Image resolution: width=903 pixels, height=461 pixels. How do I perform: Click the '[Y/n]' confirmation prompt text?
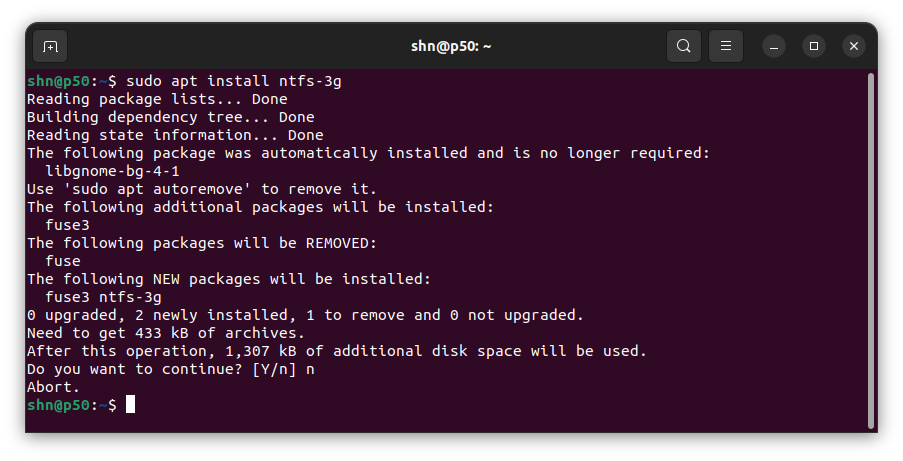point(274,369)
